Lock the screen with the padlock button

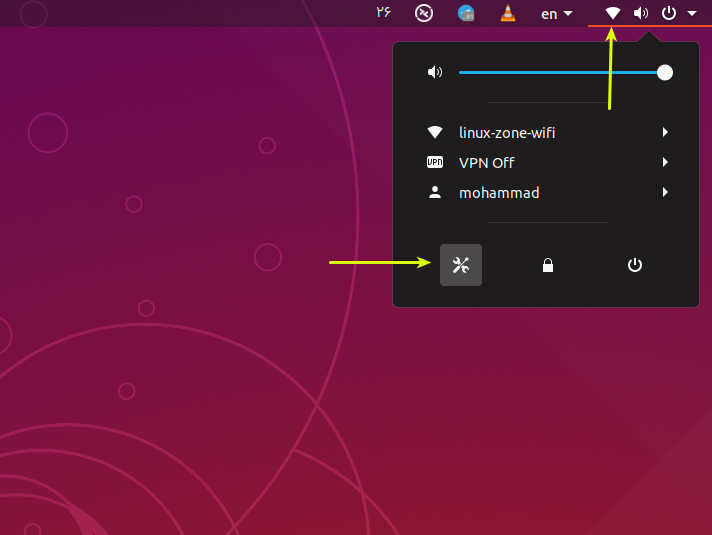click(x=548, y=265)
